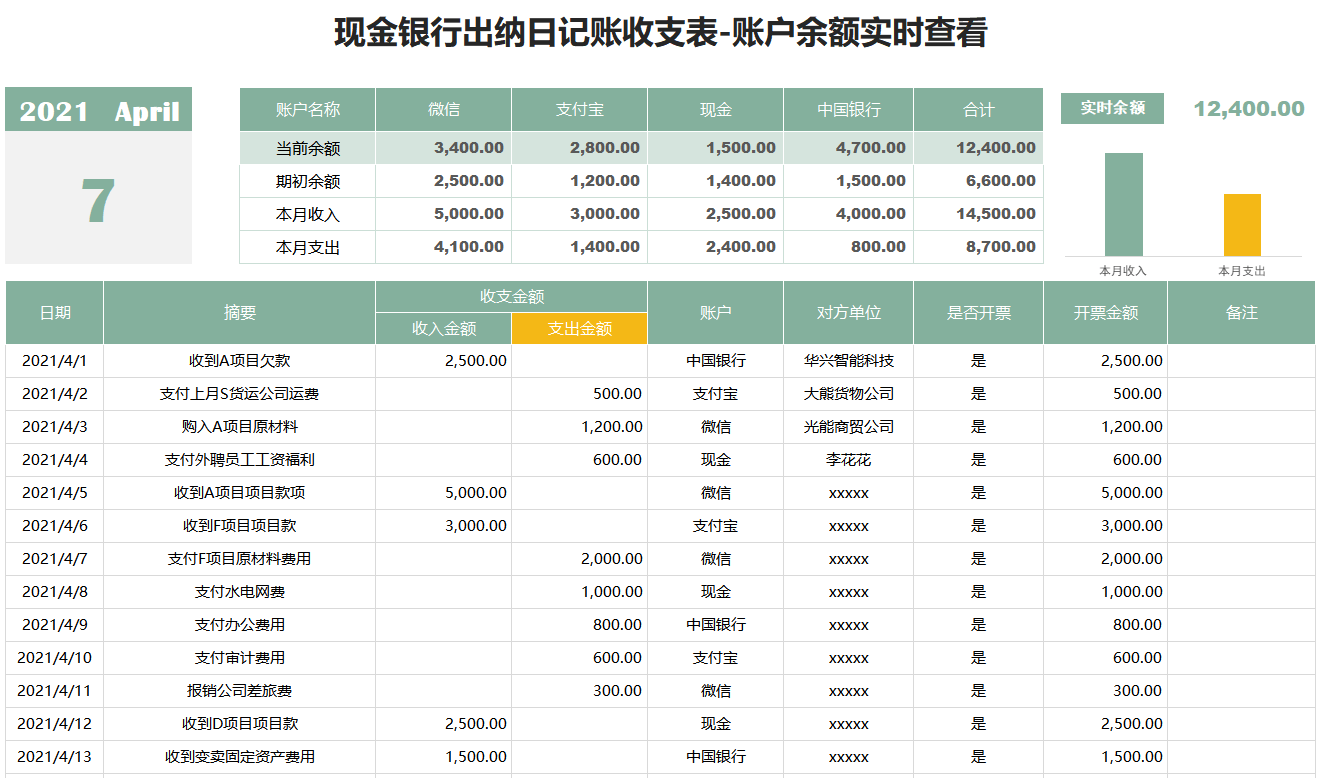1324x778 pixels.
Task: Click the 实时余额 header badge
Action: [1113, 108]
